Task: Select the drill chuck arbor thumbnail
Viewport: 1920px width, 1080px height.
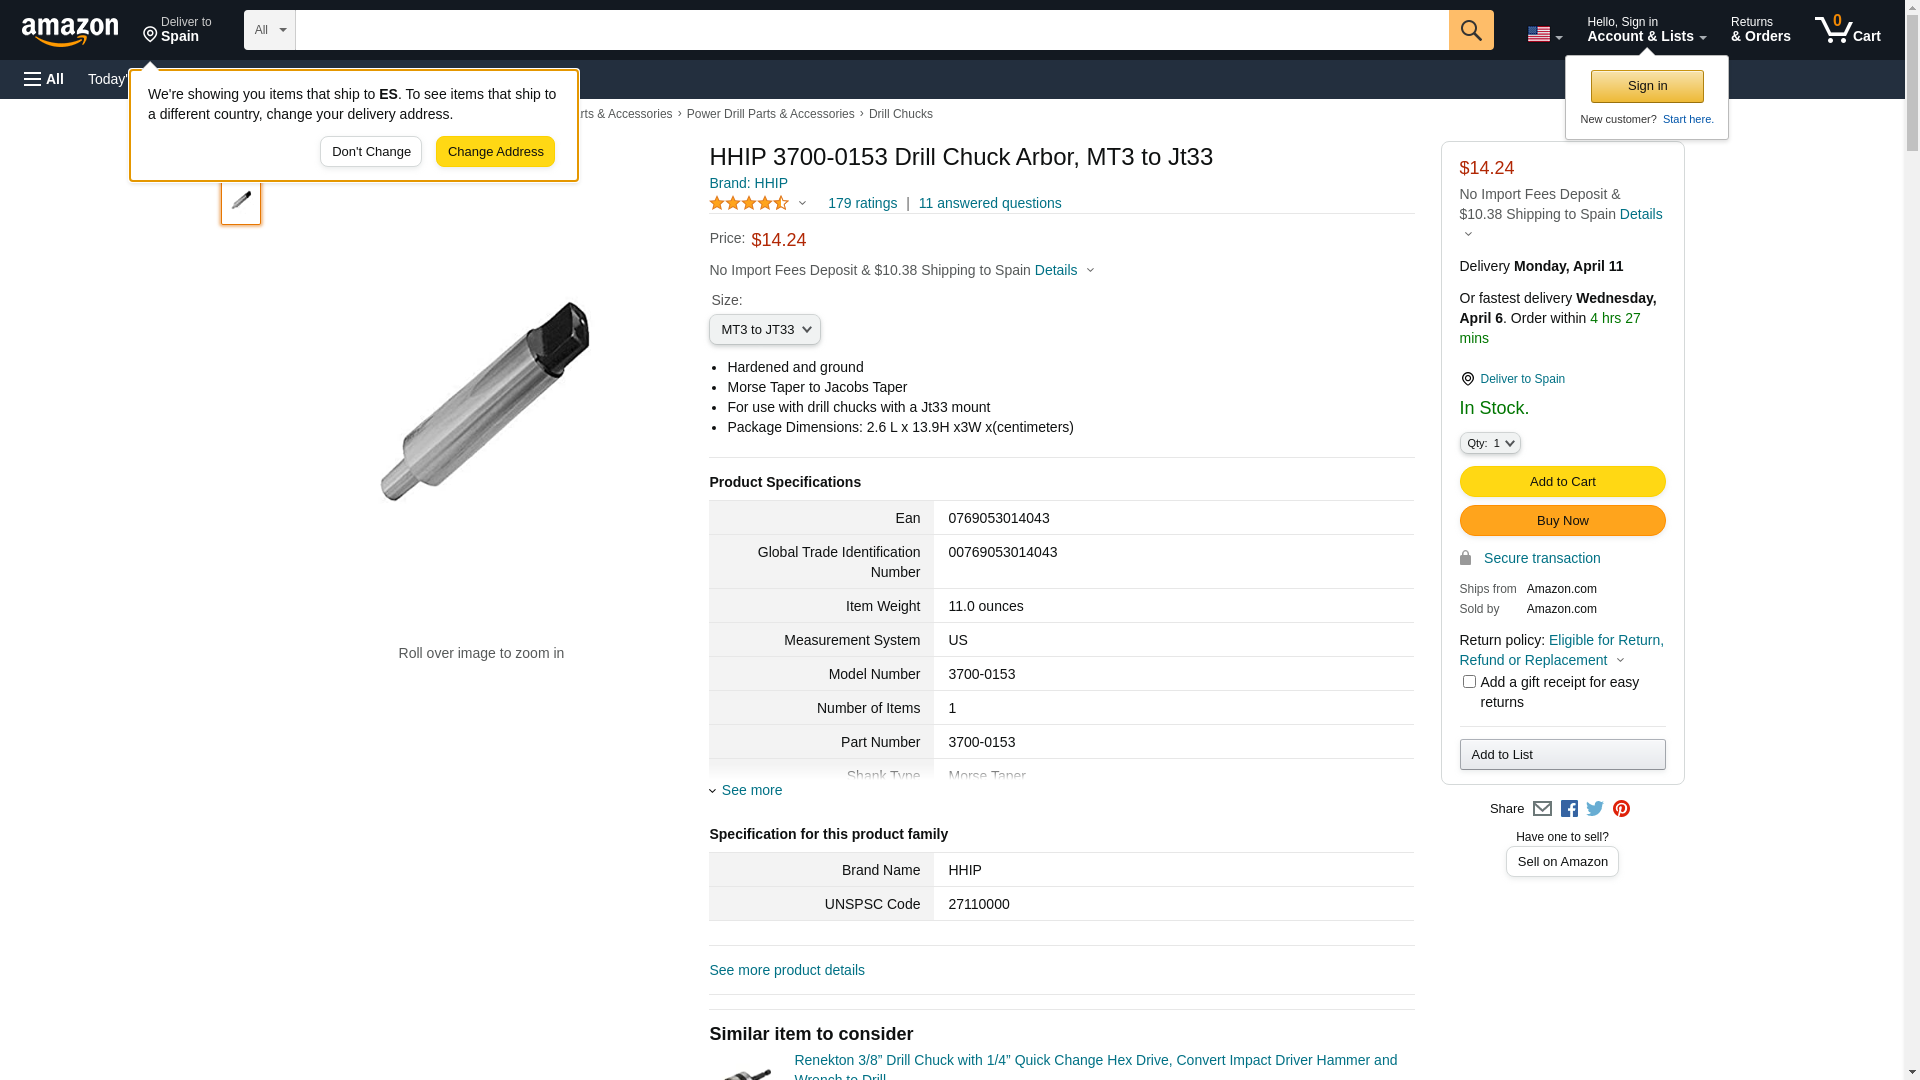Action: pos(241,201)
